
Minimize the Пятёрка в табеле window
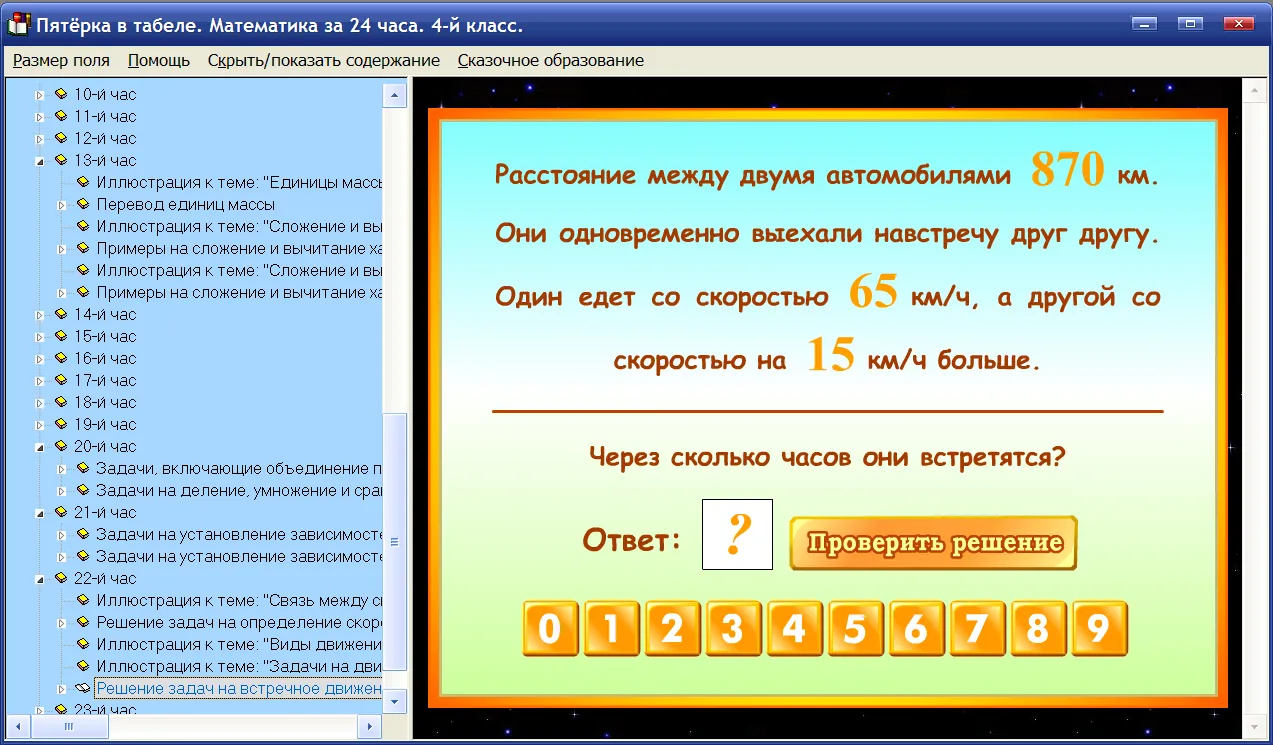tap(1145, 23)
